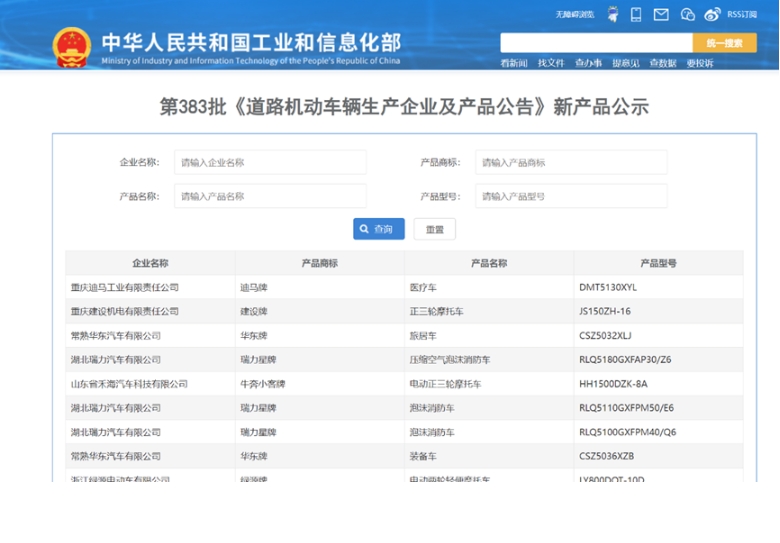
Task: Open the 看新闻 navigation item
Action: point(514,63)
